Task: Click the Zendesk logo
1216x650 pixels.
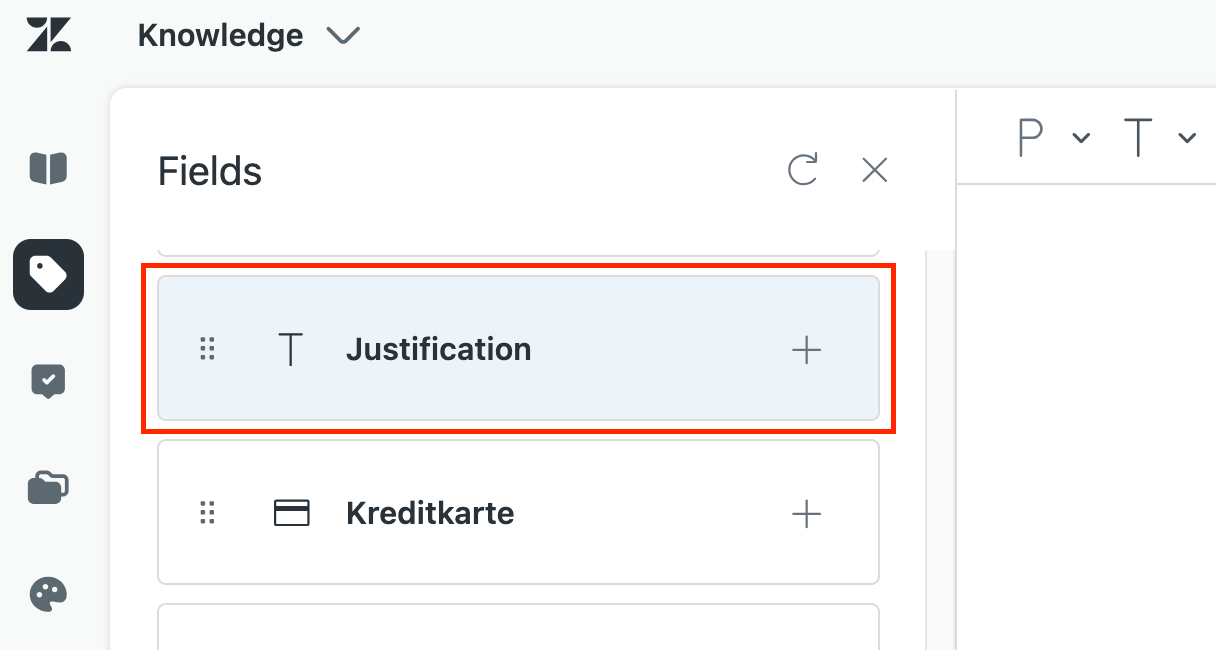Action: pos(48,35)
